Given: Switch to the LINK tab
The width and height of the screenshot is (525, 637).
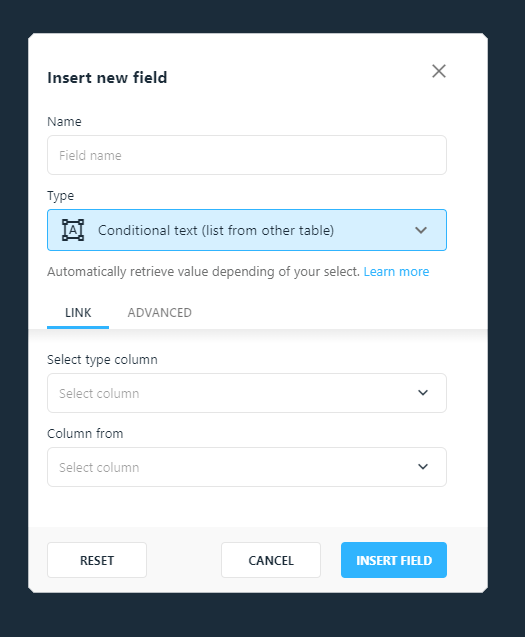Looking at the screenshot, I should pyautogui.click(x=78, y=313).
